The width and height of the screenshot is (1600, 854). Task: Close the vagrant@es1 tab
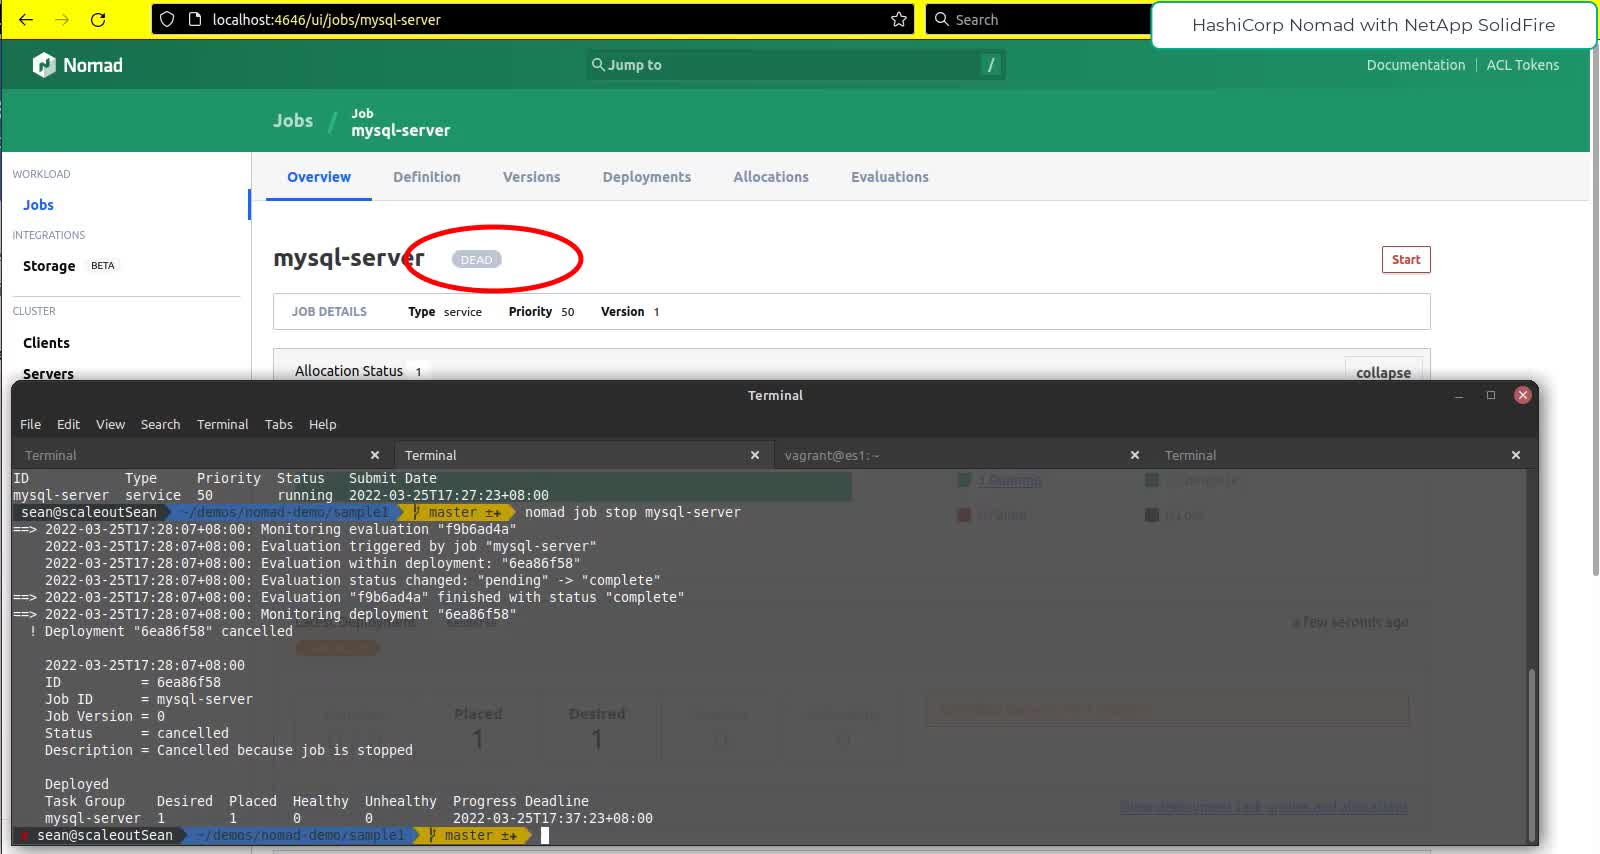[x=1135, y=455]
